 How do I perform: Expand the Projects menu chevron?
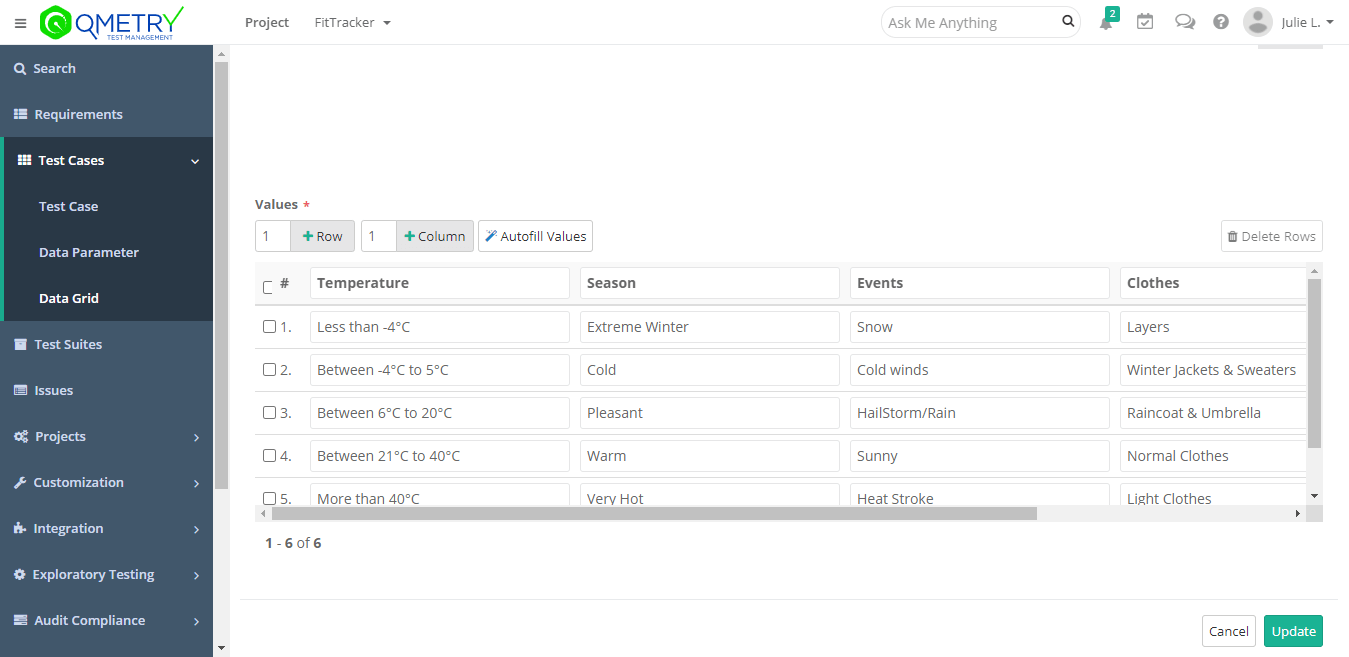(x=196, y=437)
